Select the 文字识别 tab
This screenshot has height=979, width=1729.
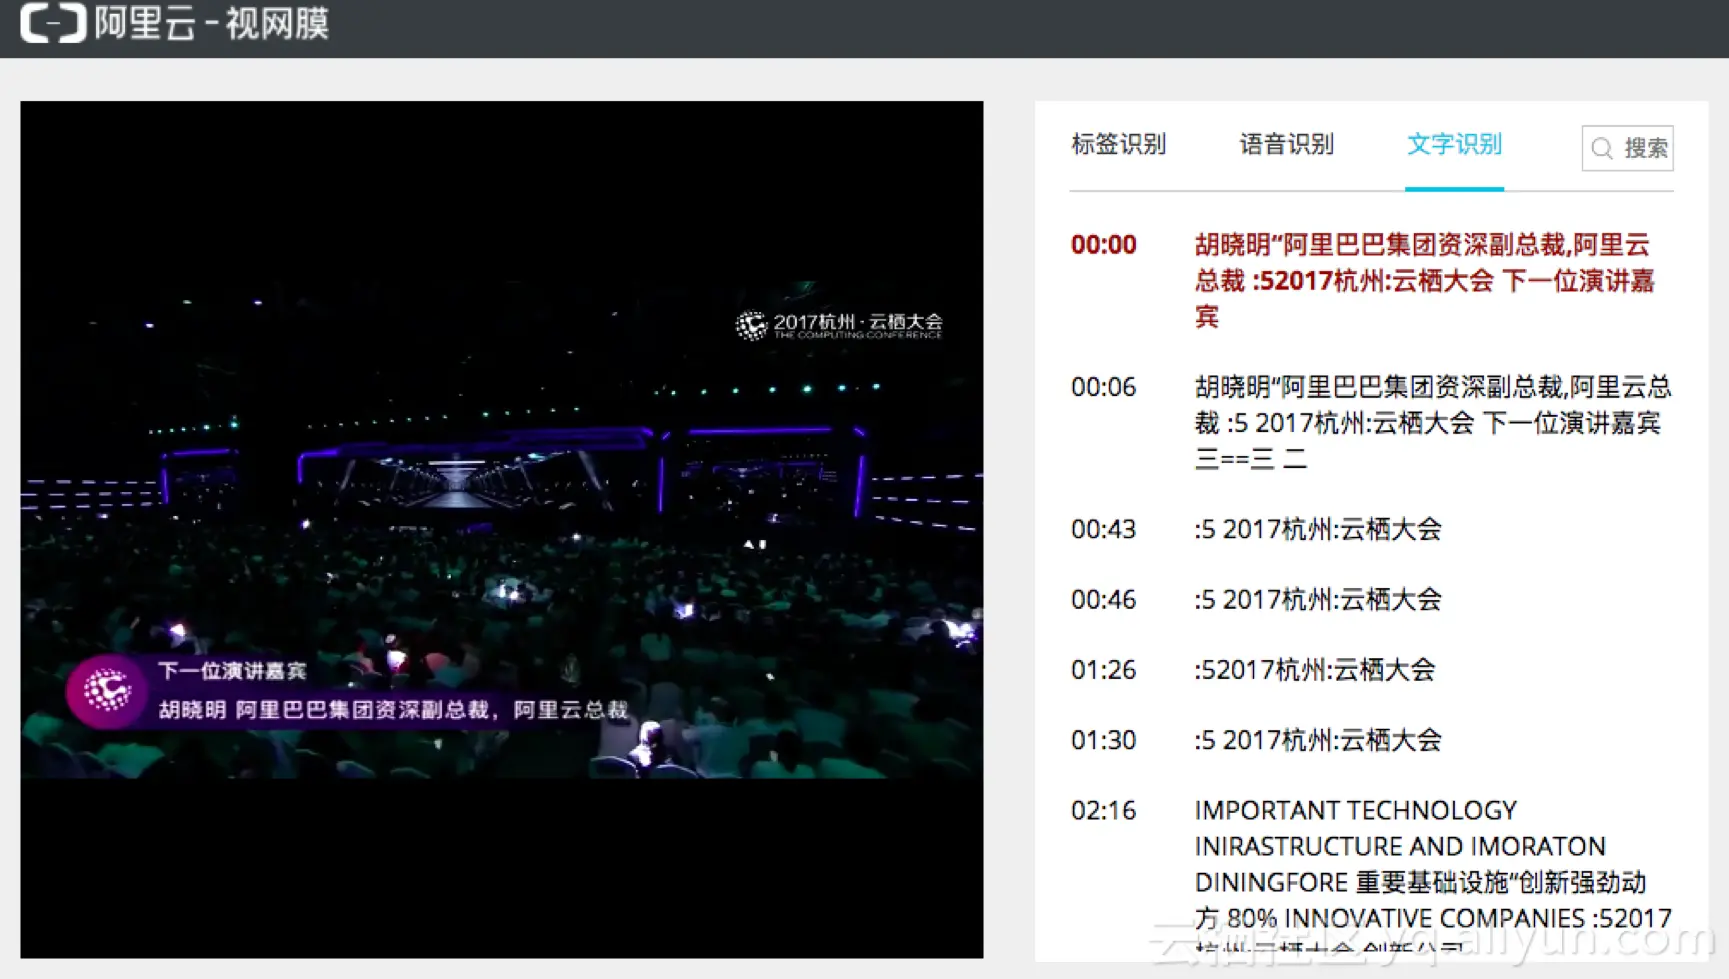point(1454,145)
